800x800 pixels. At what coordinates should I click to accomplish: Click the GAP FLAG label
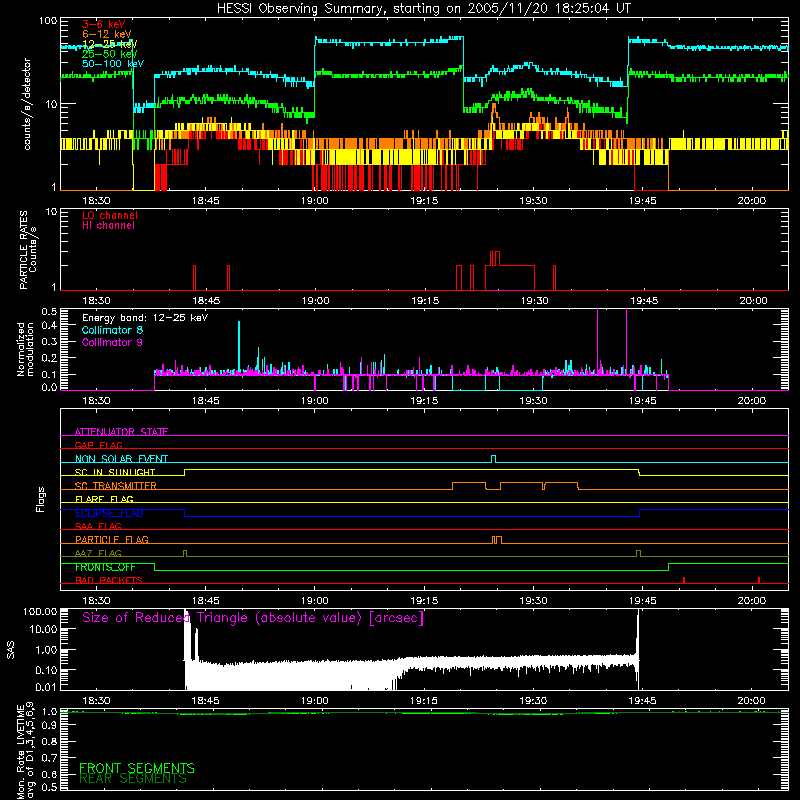pos(98,445)
